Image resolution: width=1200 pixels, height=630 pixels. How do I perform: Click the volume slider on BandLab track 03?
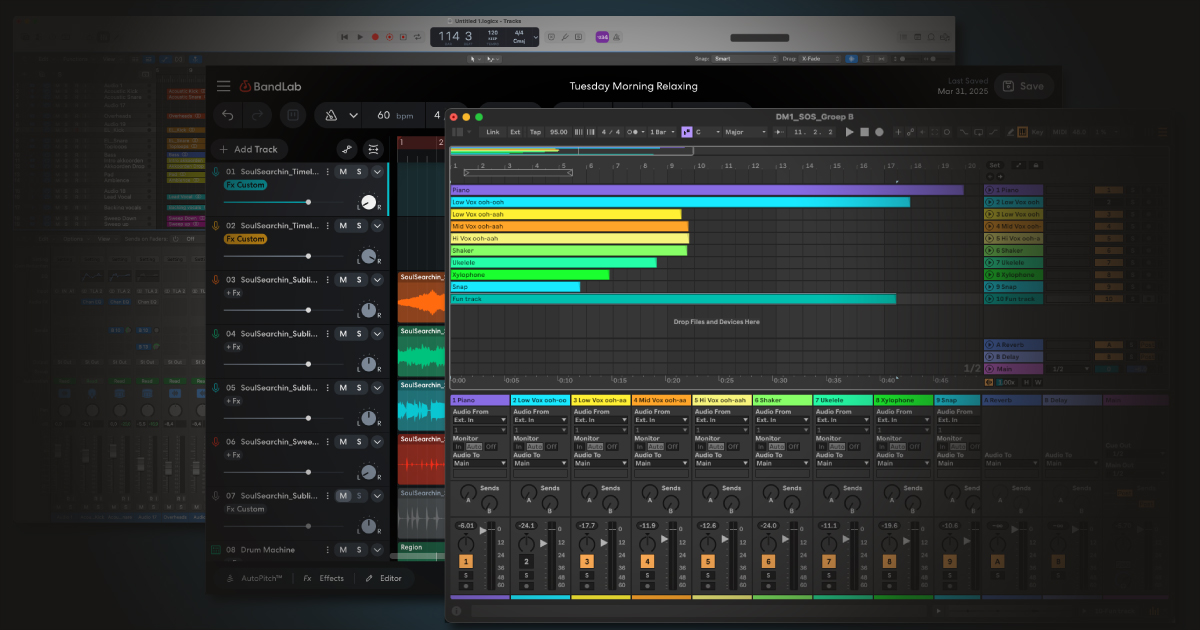coord(308,310)
